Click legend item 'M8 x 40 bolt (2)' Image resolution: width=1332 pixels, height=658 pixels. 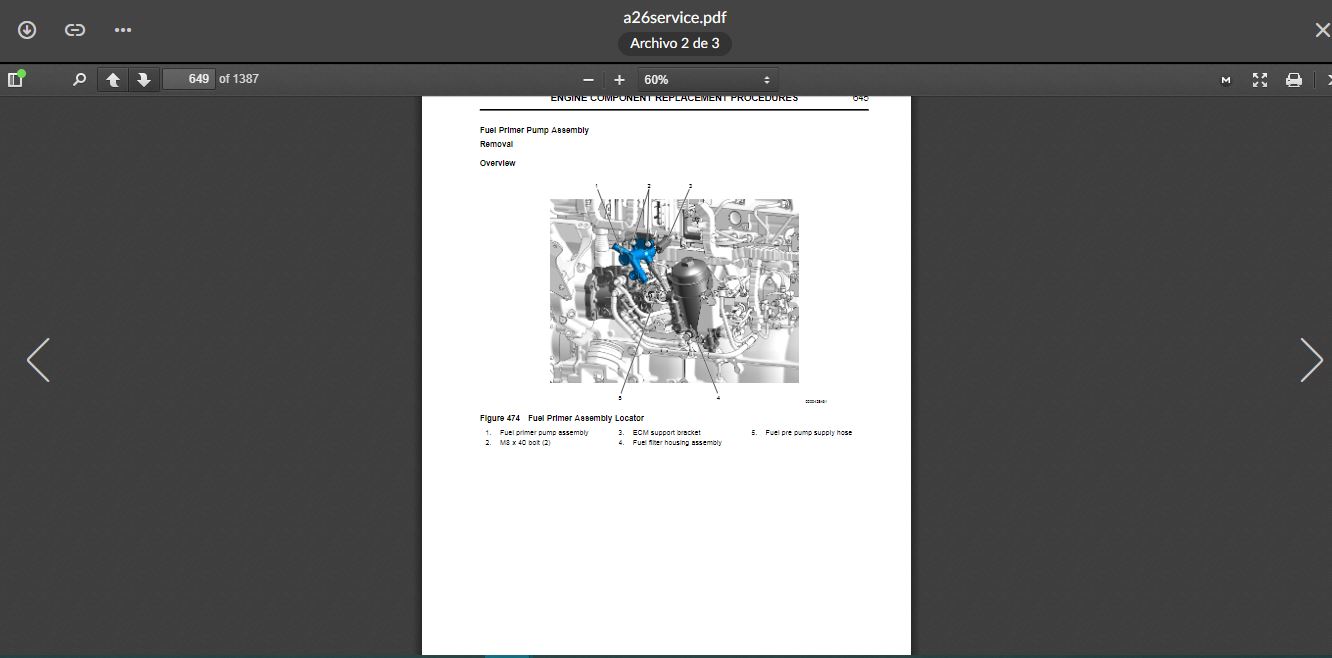coord(525,442)
